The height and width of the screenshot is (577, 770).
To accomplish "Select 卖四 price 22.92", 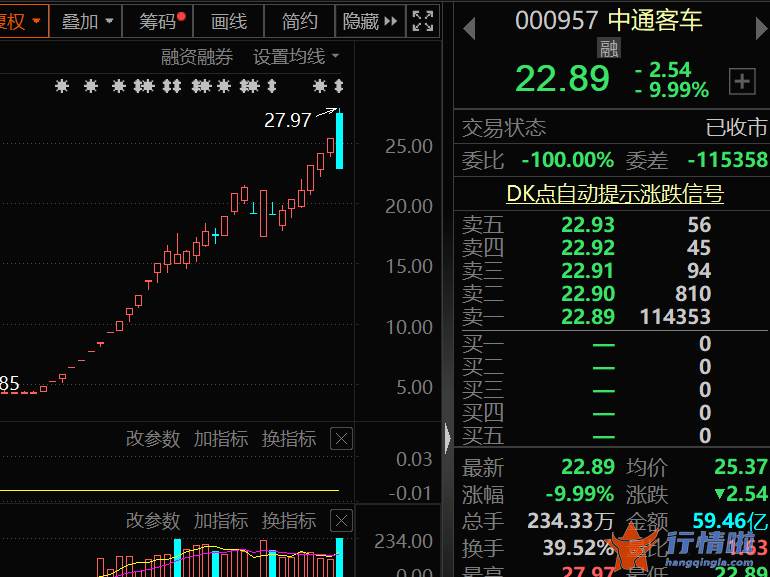I will (588, 247).
